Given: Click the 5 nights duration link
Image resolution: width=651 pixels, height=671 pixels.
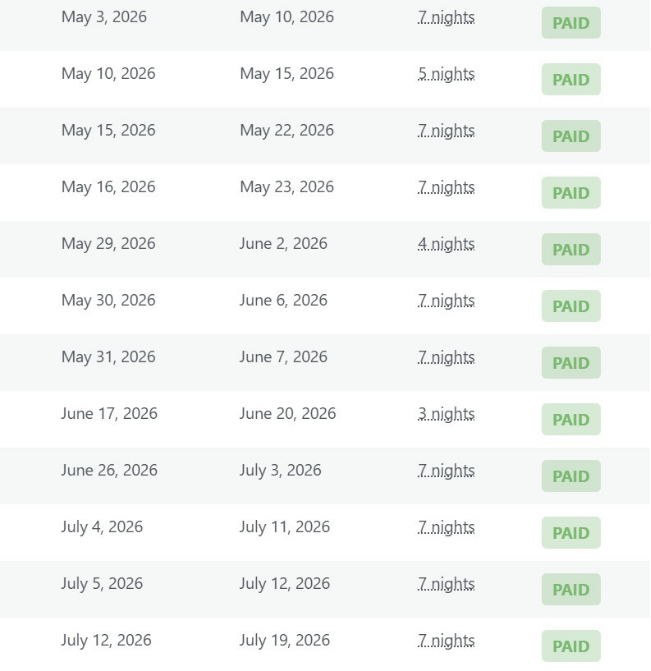Looking at the screenshot, I should point(446,74).
